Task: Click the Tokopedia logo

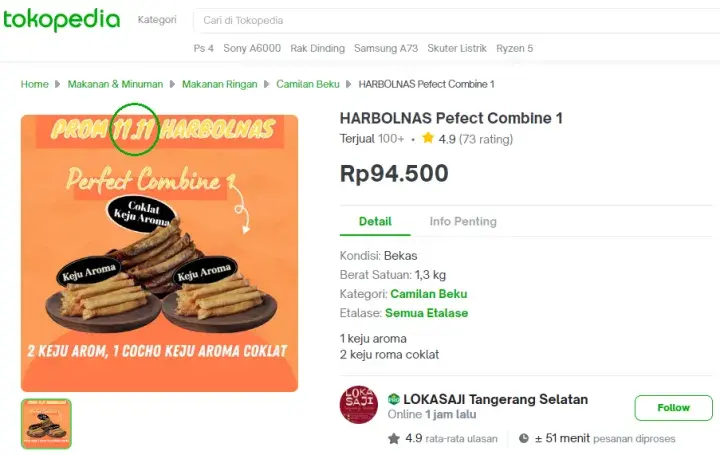Action: coord(62,20)
